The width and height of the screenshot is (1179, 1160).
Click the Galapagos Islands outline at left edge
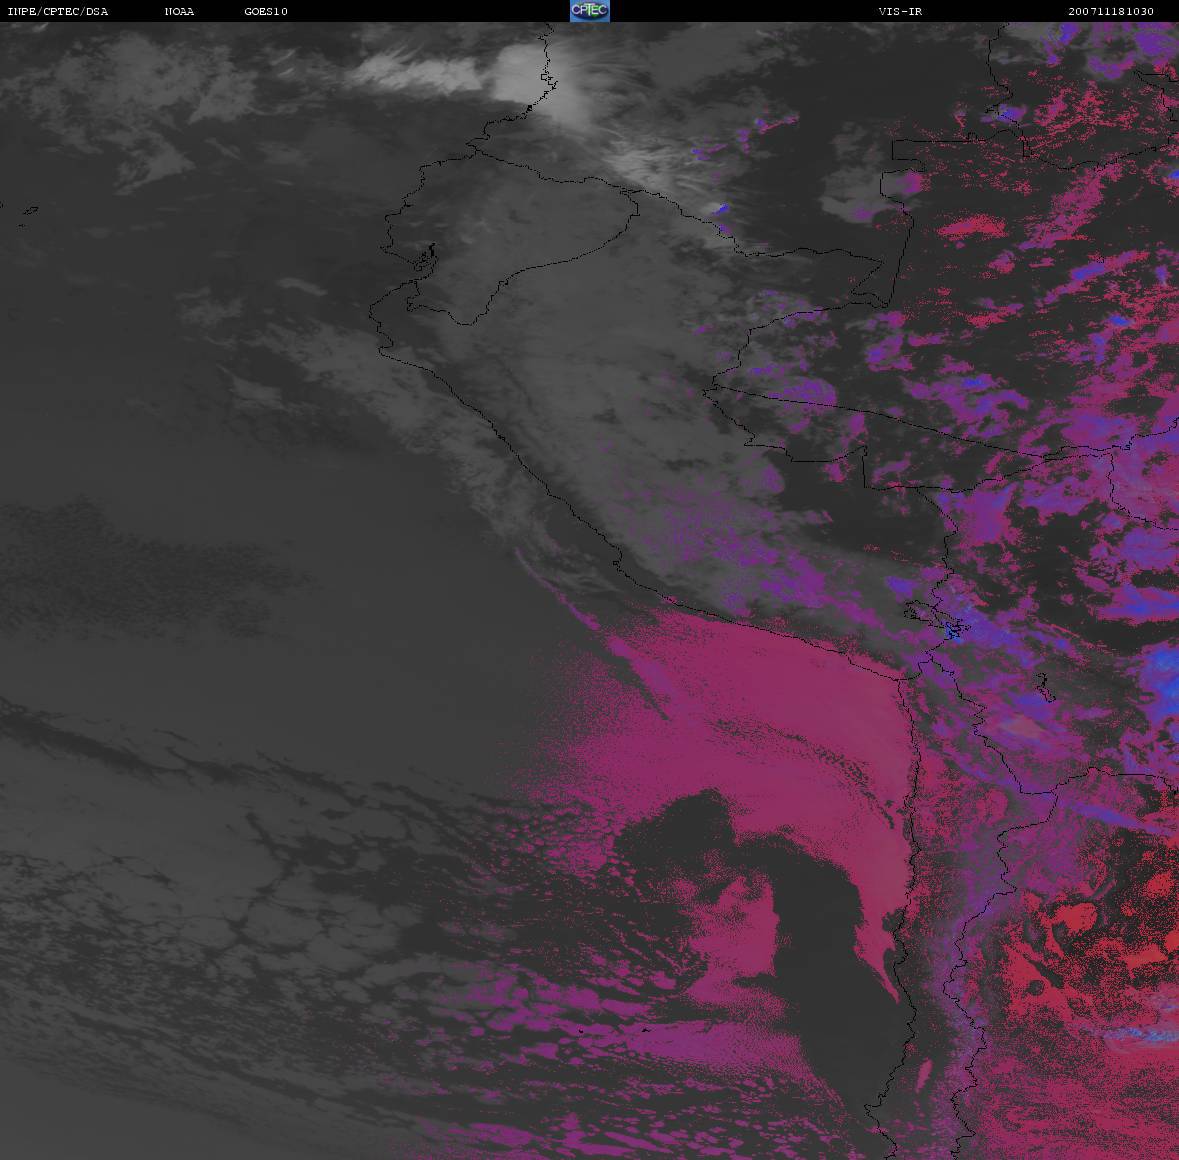28,211
